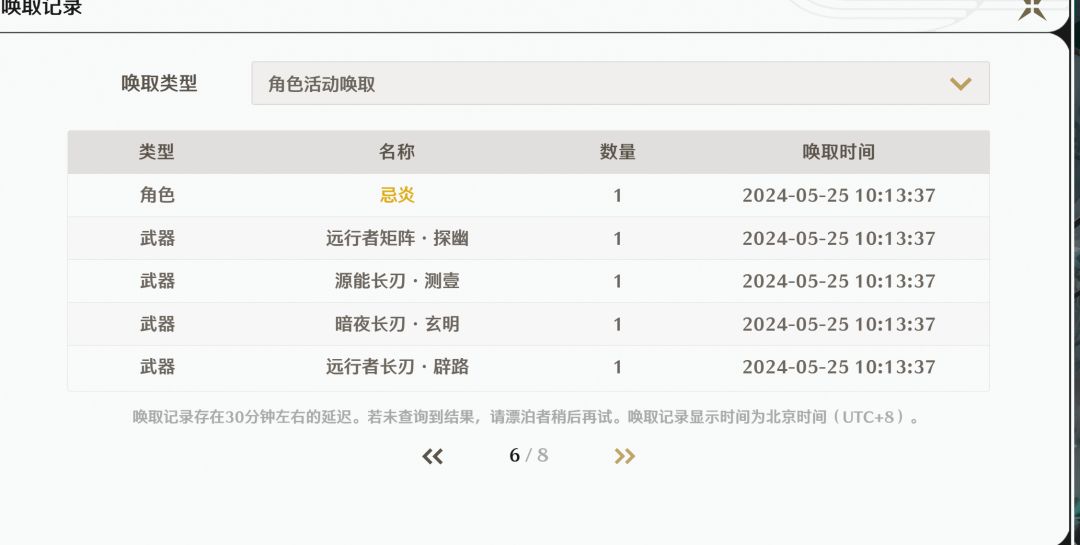1080x545 pixels.
Task: Click the timestamp in the 测壹 row
Action: [838, 281]
